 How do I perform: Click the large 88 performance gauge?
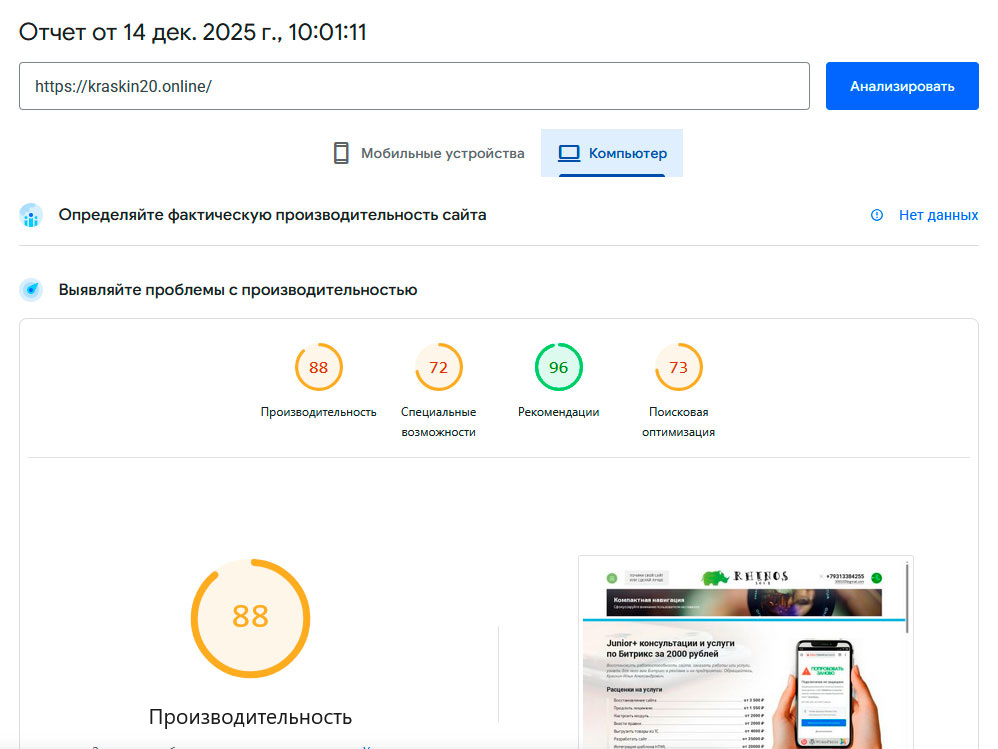(x=251, y=618)
